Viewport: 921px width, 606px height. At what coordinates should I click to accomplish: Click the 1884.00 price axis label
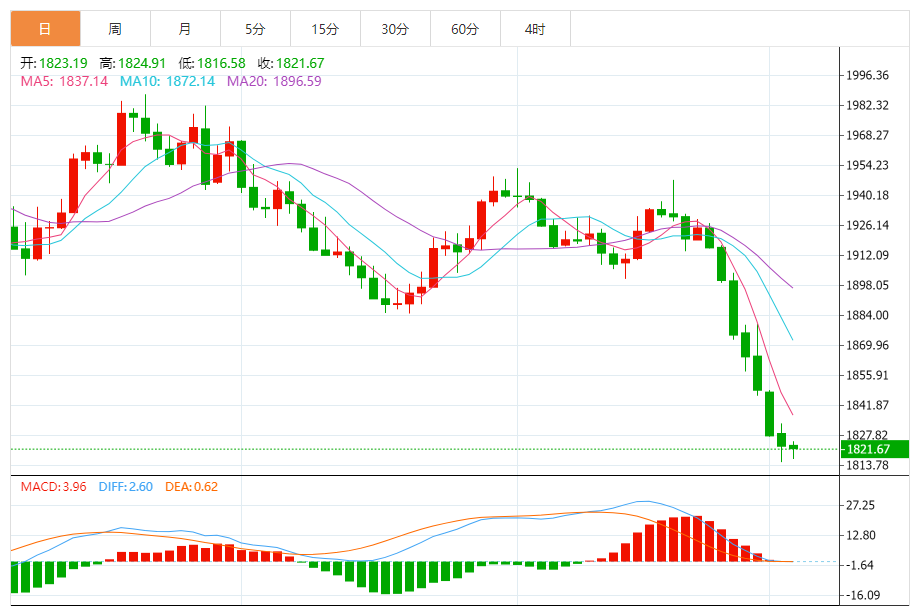(867, 315)
